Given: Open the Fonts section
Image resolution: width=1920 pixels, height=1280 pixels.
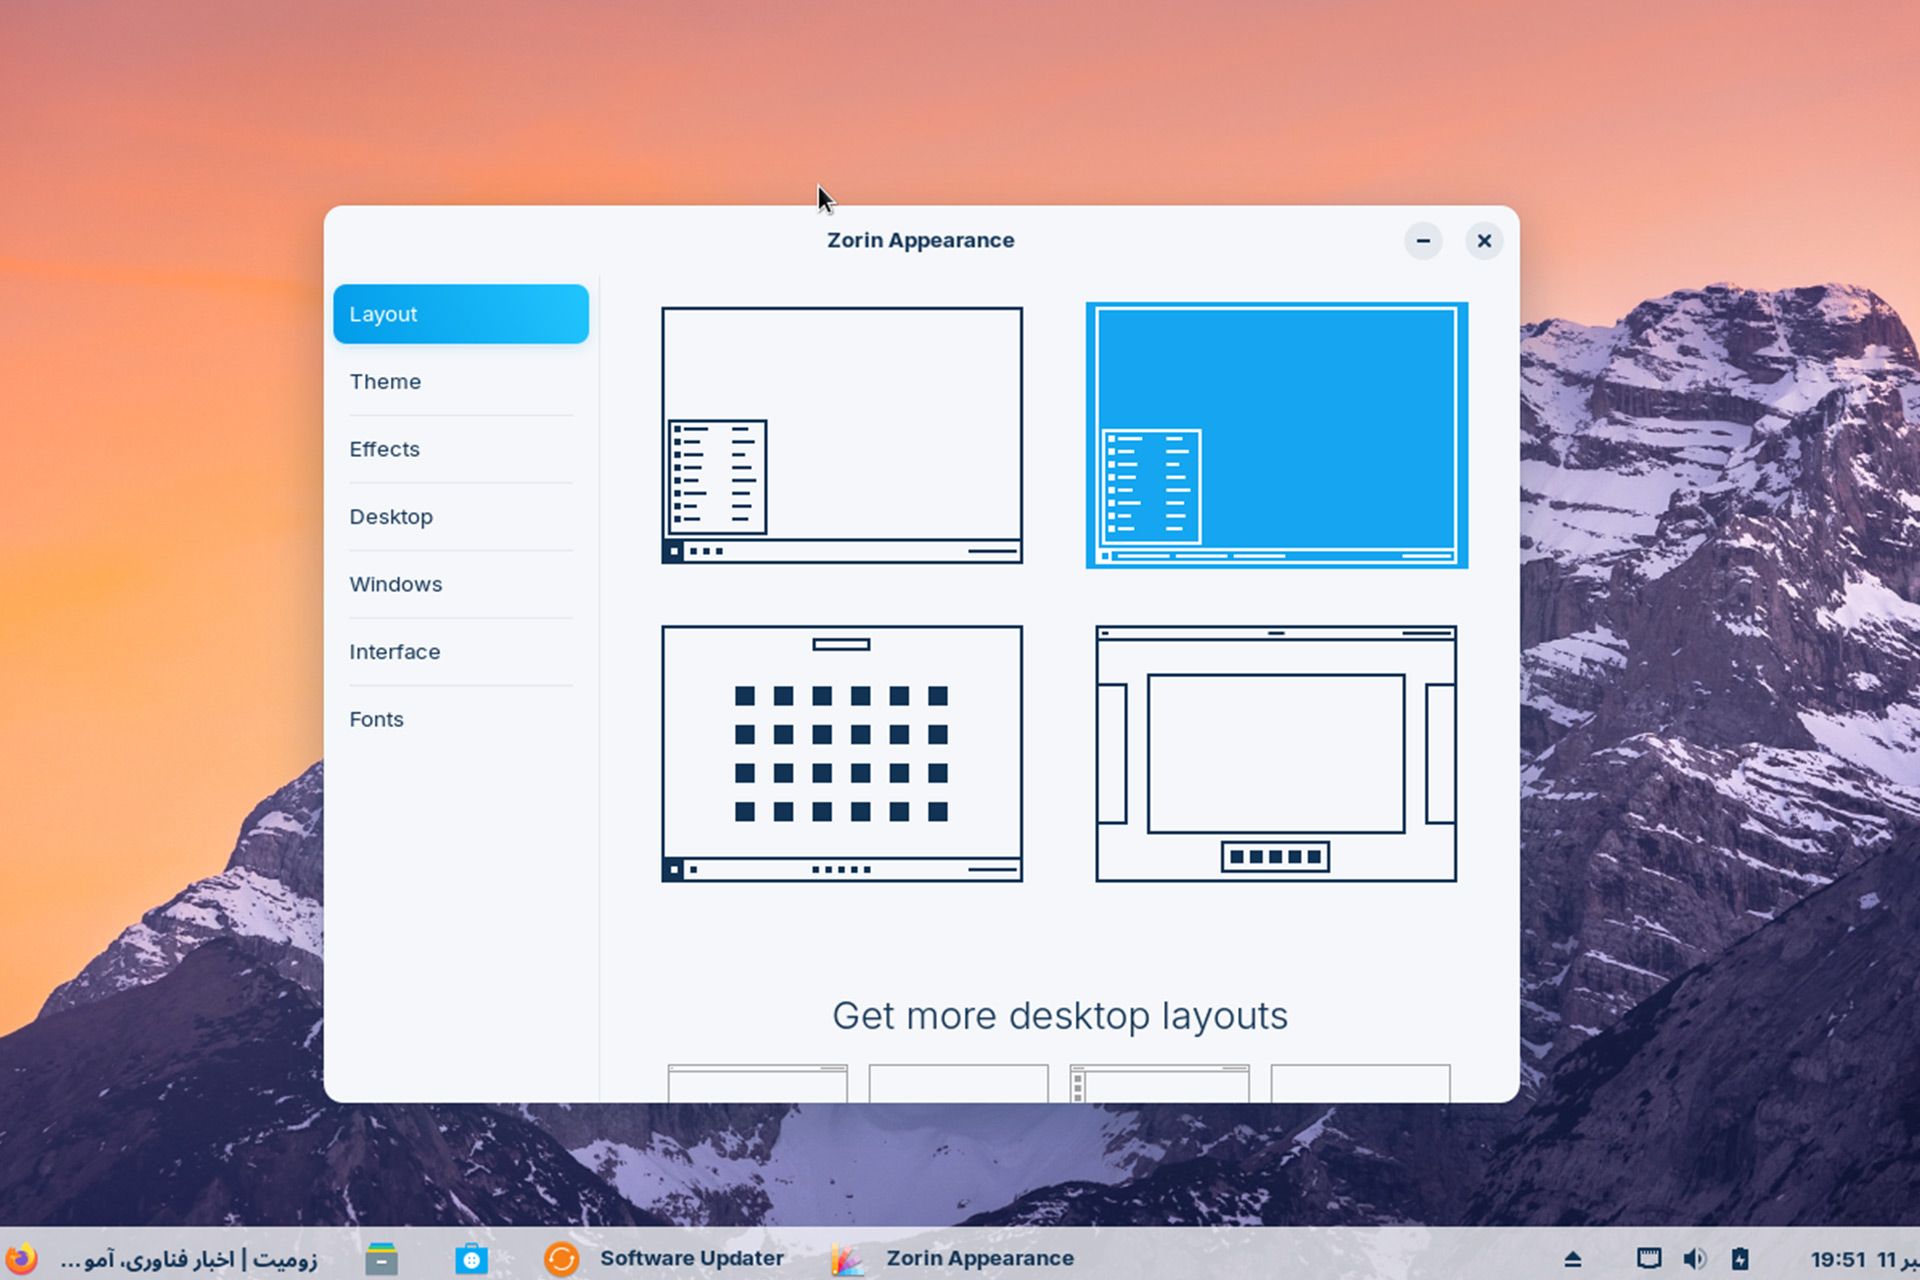Looking at the screenshot, I should pos(461,719).
